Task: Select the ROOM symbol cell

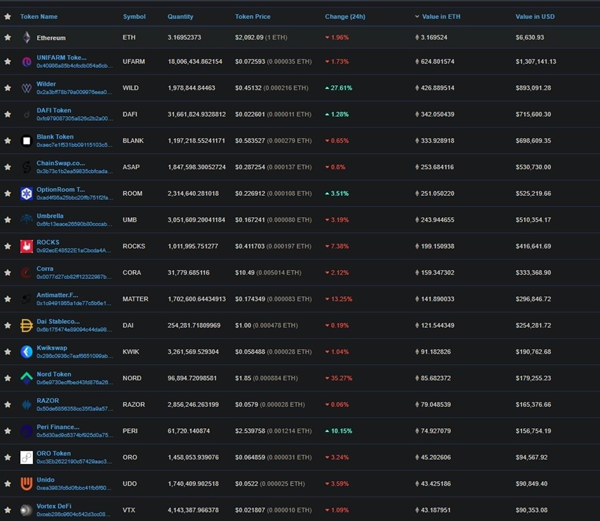Action: (x=132, y=194)
